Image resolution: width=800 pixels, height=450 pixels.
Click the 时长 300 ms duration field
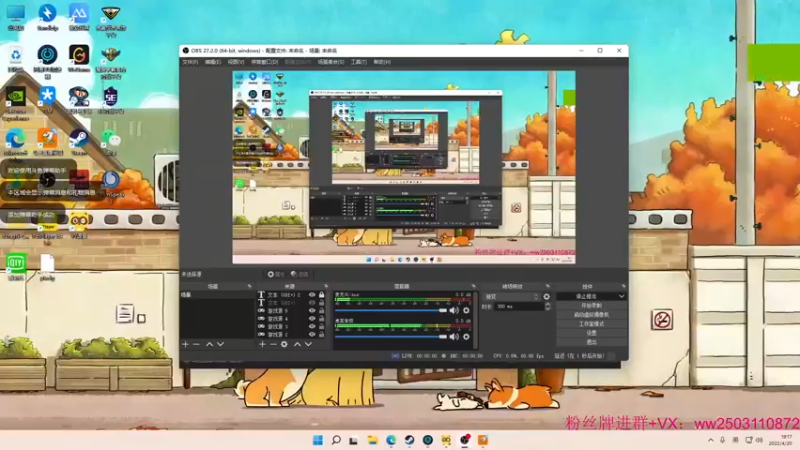518,307
